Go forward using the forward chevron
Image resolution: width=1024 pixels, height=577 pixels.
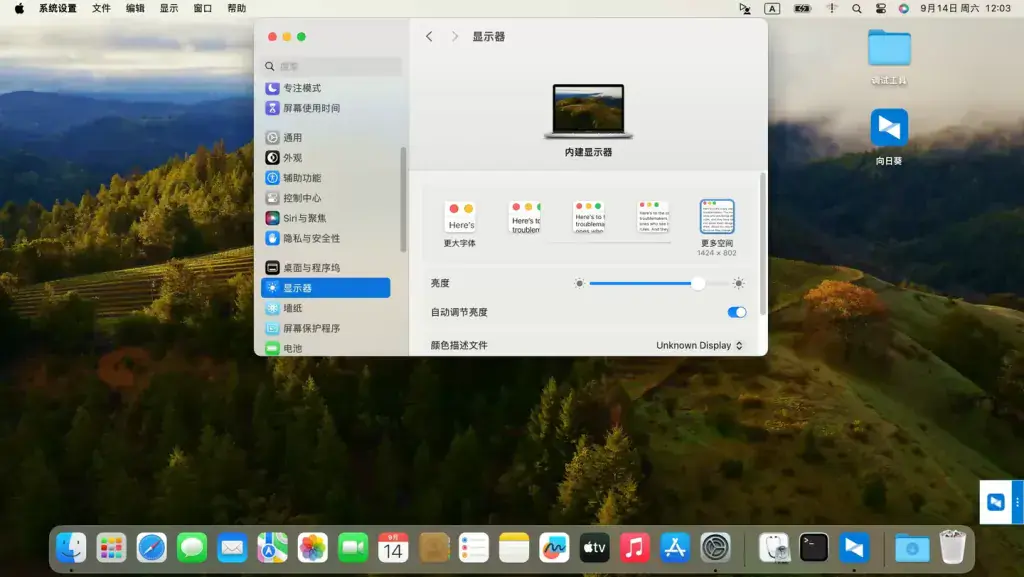(455, 37)
